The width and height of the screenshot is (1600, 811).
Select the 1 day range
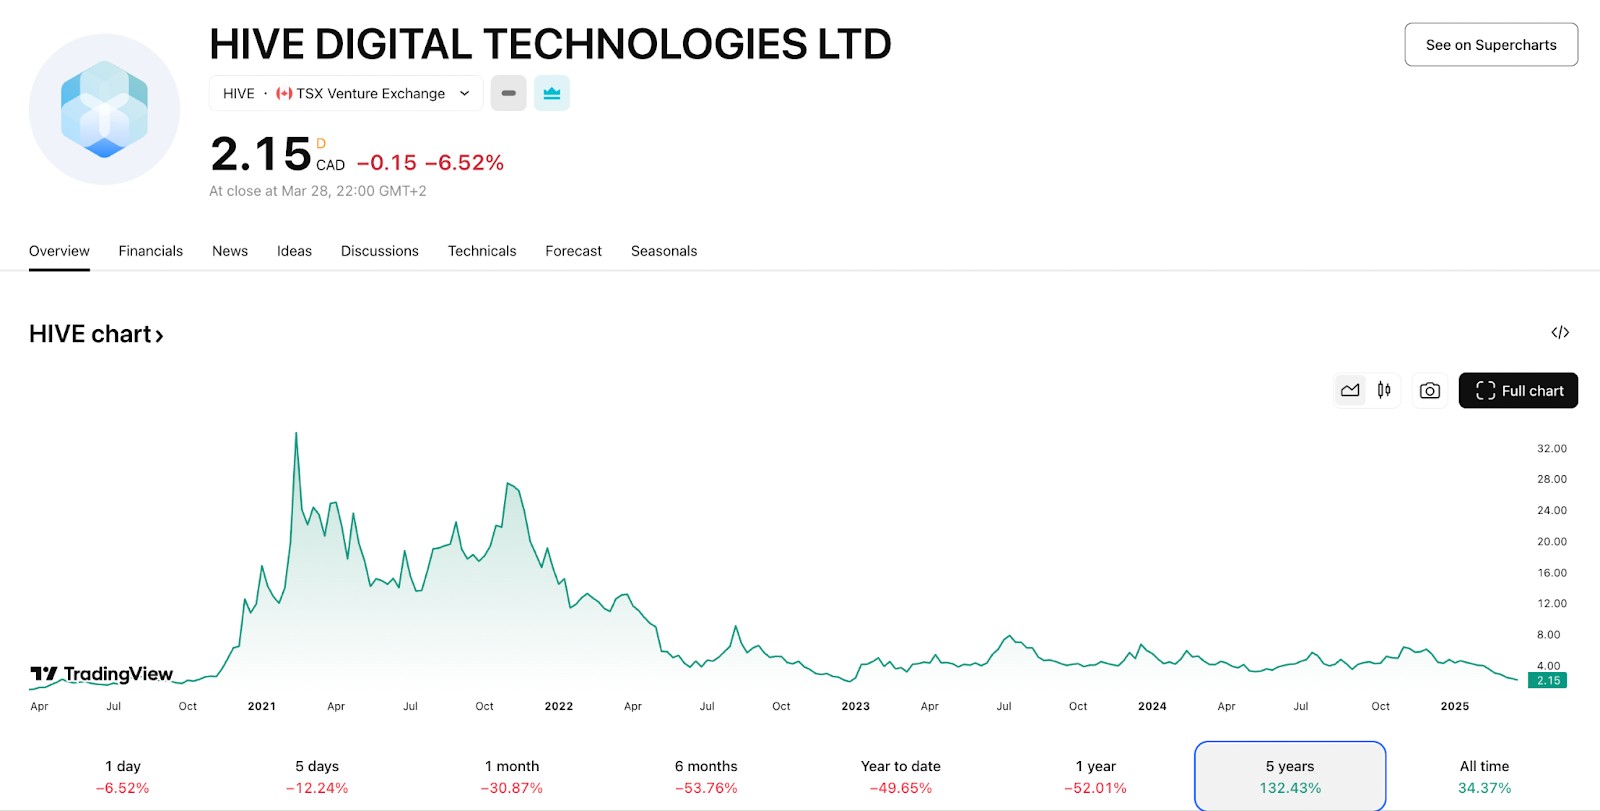tap(123, 777)
